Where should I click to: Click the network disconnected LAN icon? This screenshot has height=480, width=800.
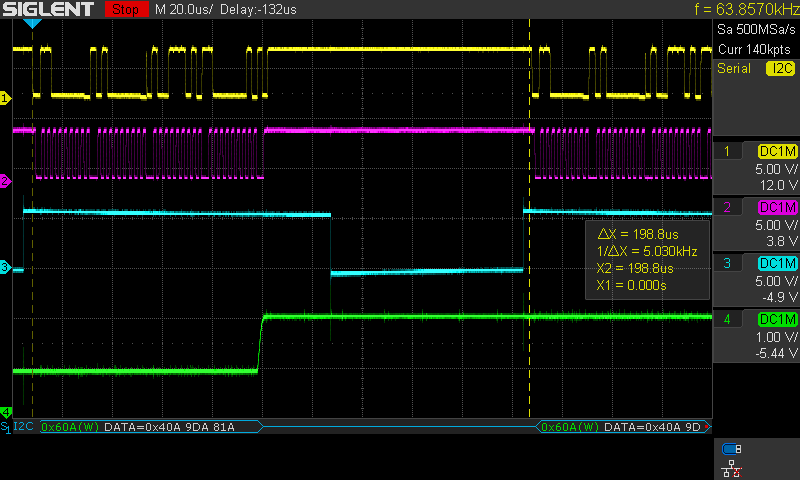click(x=732, y=468)
